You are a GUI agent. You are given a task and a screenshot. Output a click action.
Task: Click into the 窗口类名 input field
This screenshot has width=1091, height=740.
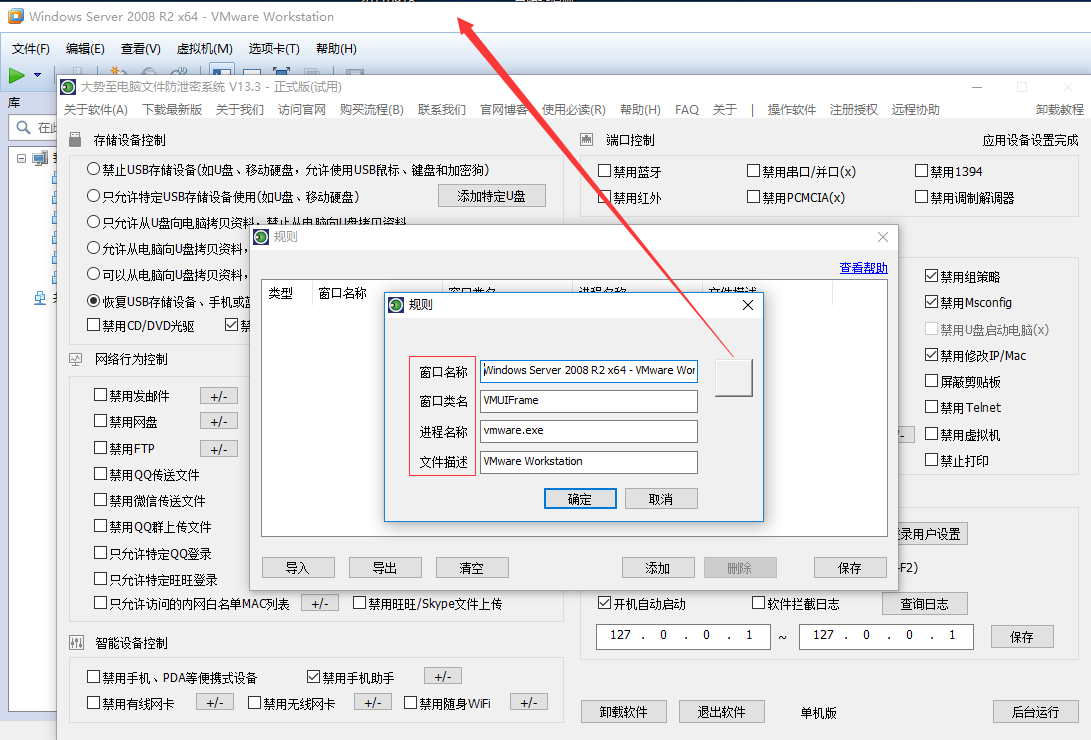click(x=588, y=401)
